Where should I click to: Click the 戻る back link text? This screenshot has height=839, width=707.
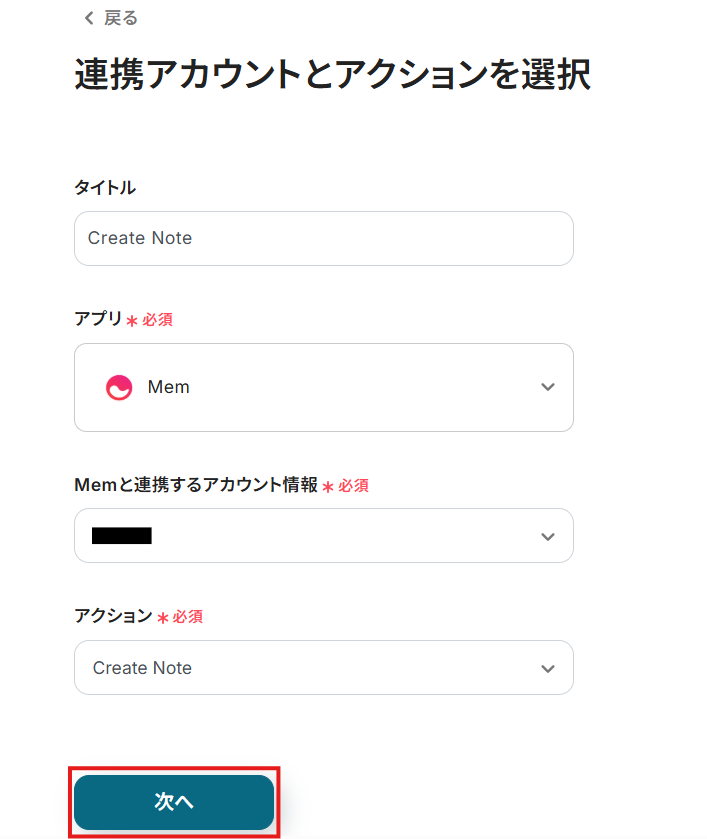coord(121,18)
